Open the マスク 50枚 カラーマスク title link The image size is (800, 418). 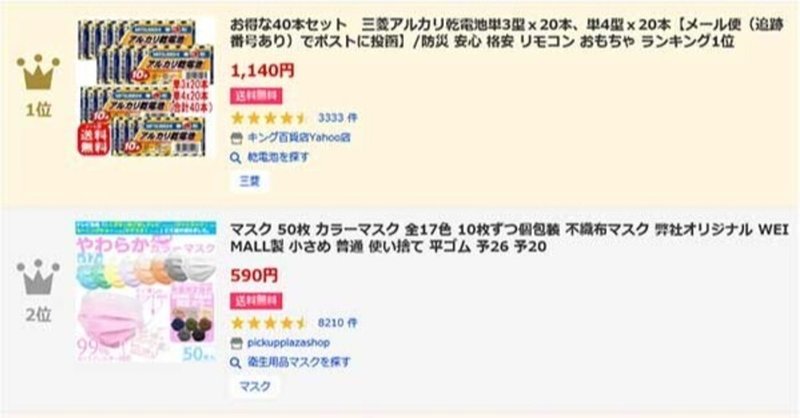509,238
